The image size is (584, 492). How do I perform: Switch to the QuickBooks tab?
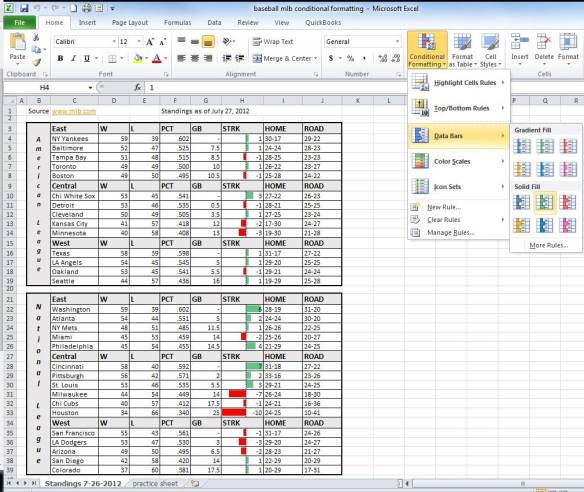pos(323,22)
